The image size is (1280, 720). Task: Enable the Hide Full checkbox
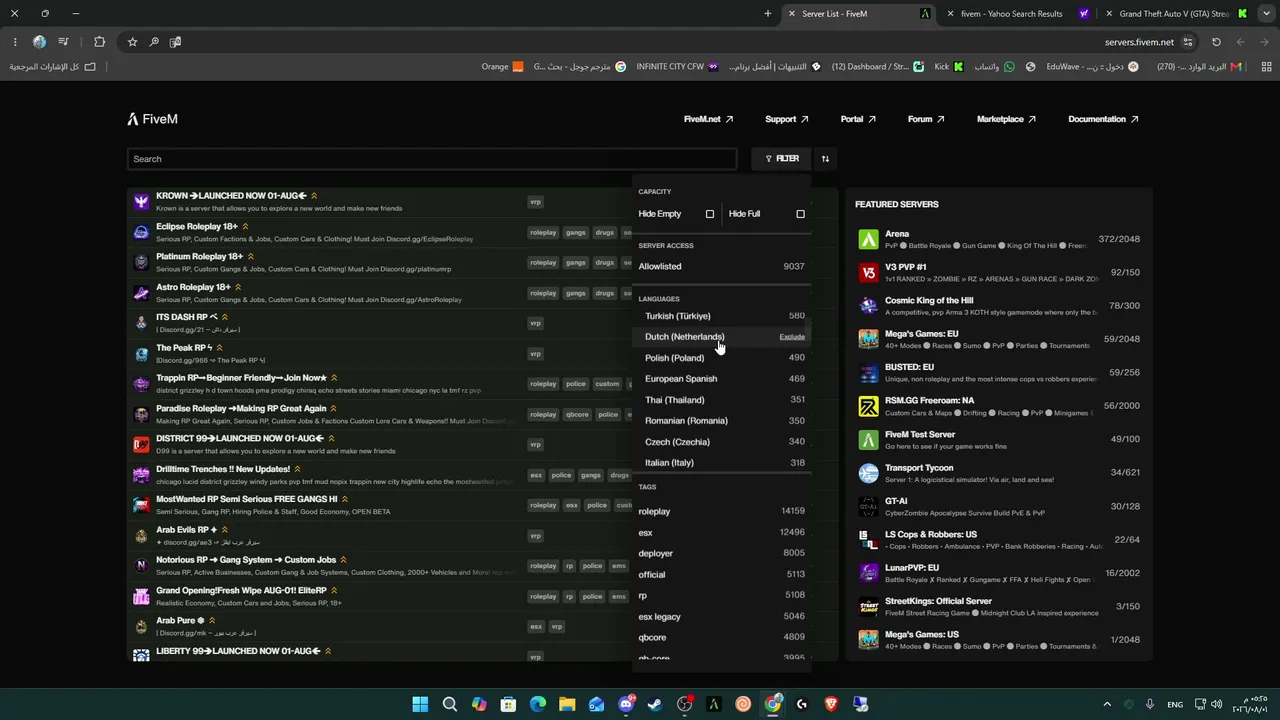[800, 214]
